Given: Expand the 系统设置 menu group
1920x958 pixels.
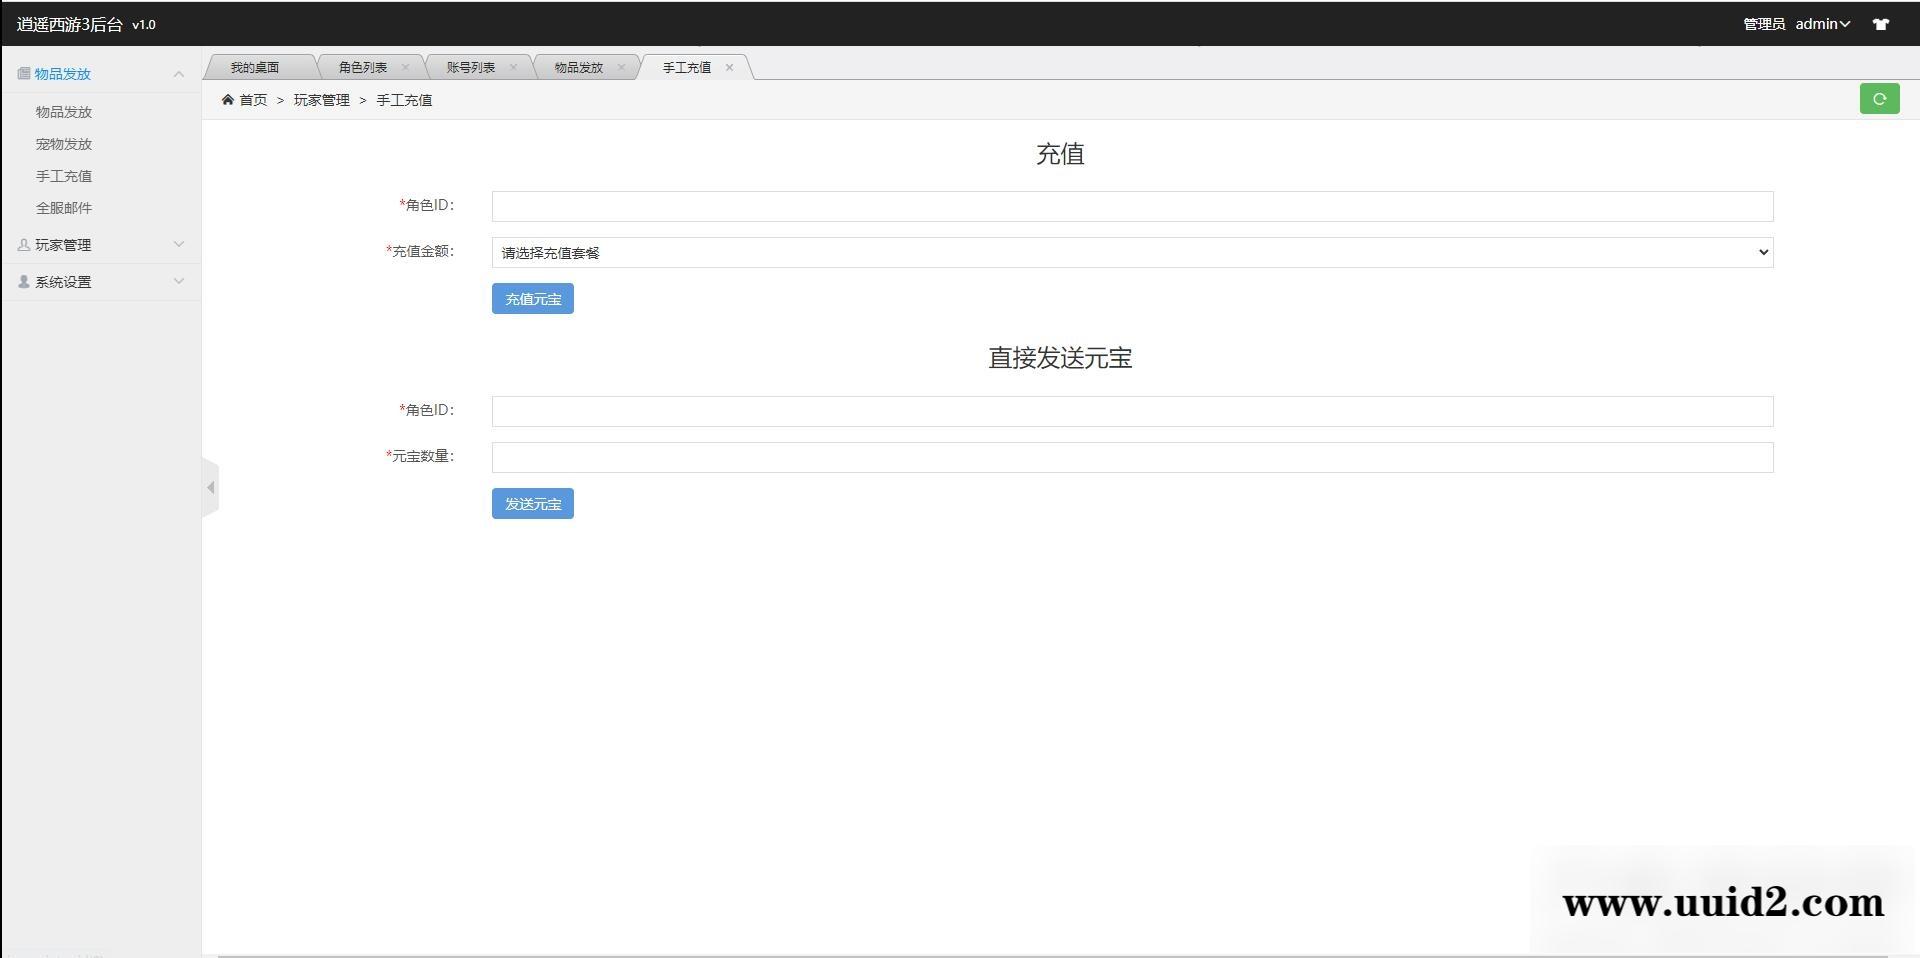Looking at the screenshot, I should tap(179, 281).
